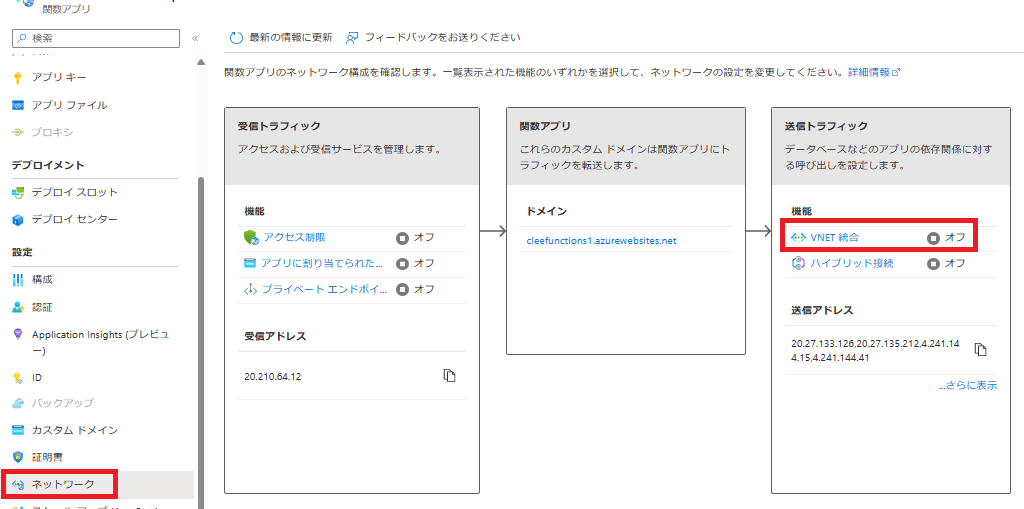1024x509 pixels.
Task: Click the 証明書 shield icon
Action: pyautogui.click(x=18, y=457)
